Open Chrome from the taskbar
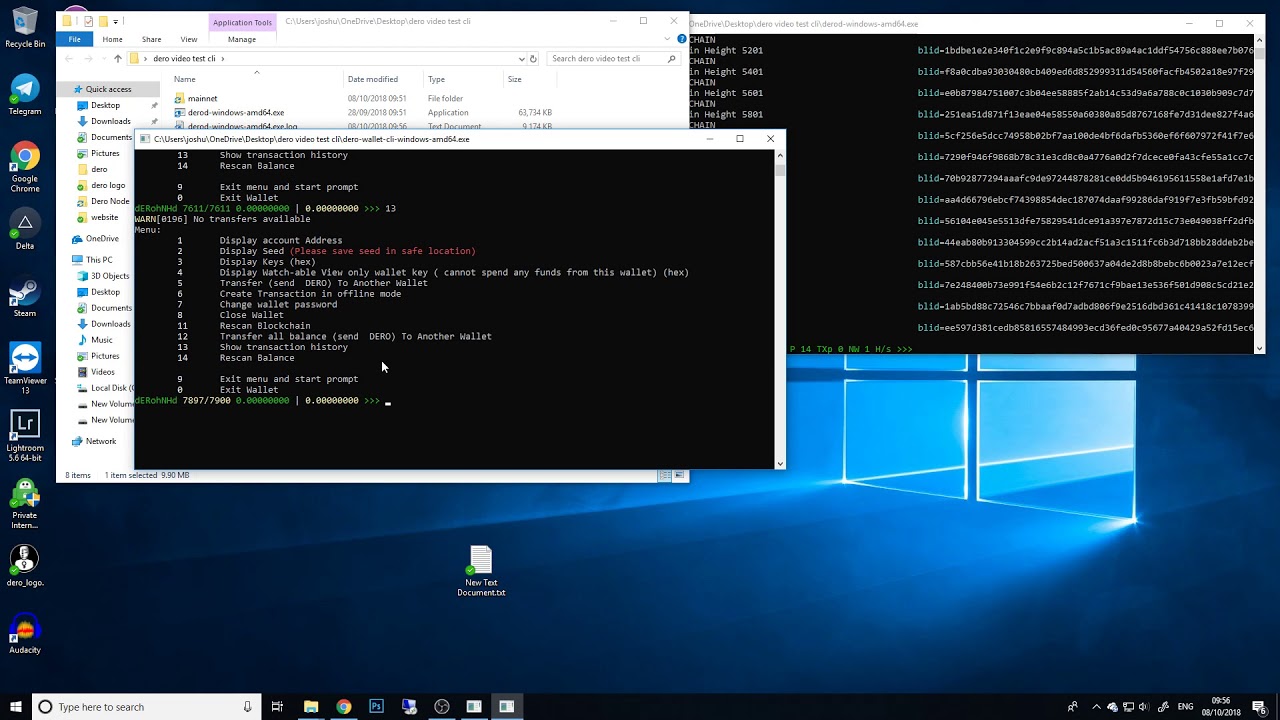This screenshot has height=720, width=1280. pyautogui.click(x=344, y=707)
